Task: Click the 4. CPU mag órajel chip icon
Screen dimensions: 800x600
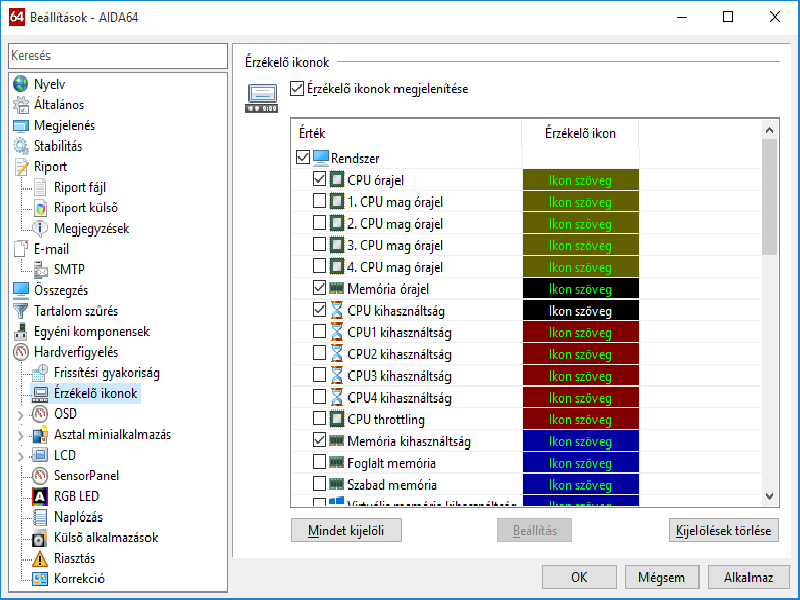Action: 337,266
